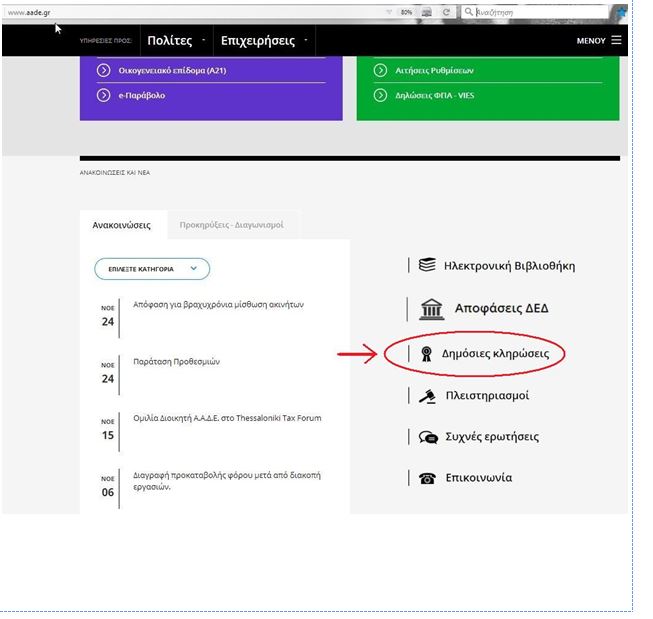Expand the Επιχειρήσεις dropdown in header

click(x=306, y=41)
